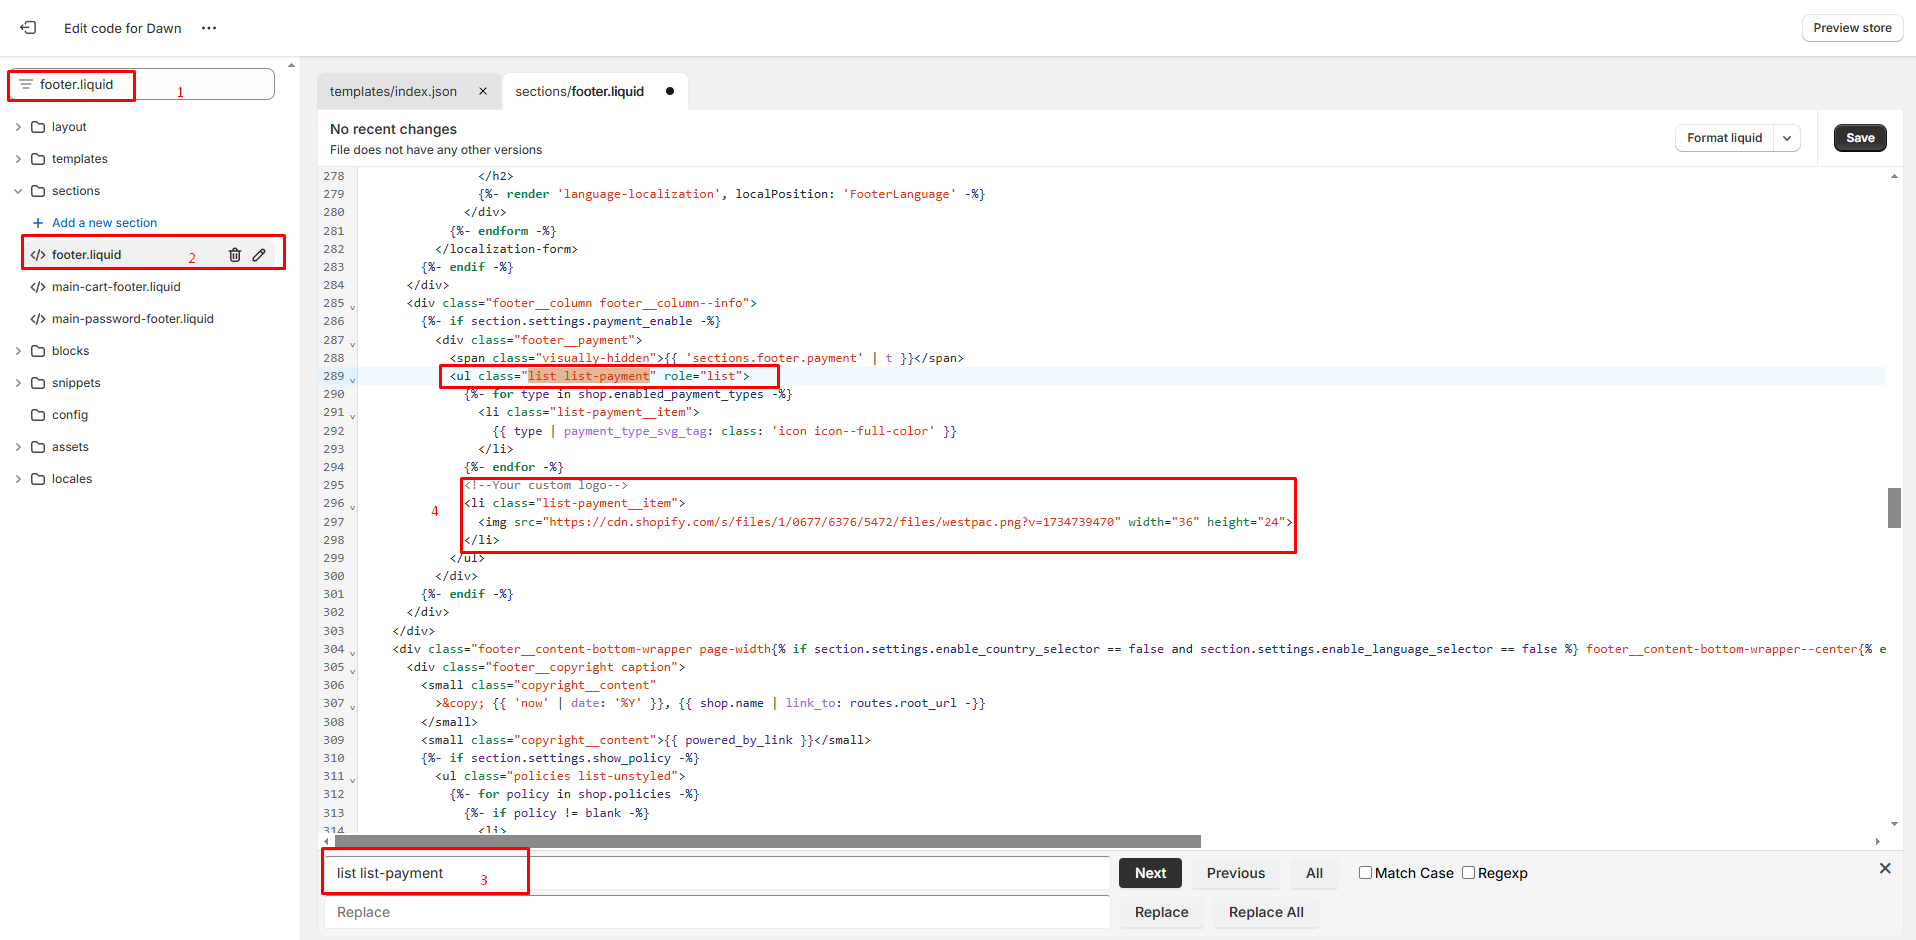The image size is (1916, 940).
Task: Click the config folder icon
Action: [38, 415]
